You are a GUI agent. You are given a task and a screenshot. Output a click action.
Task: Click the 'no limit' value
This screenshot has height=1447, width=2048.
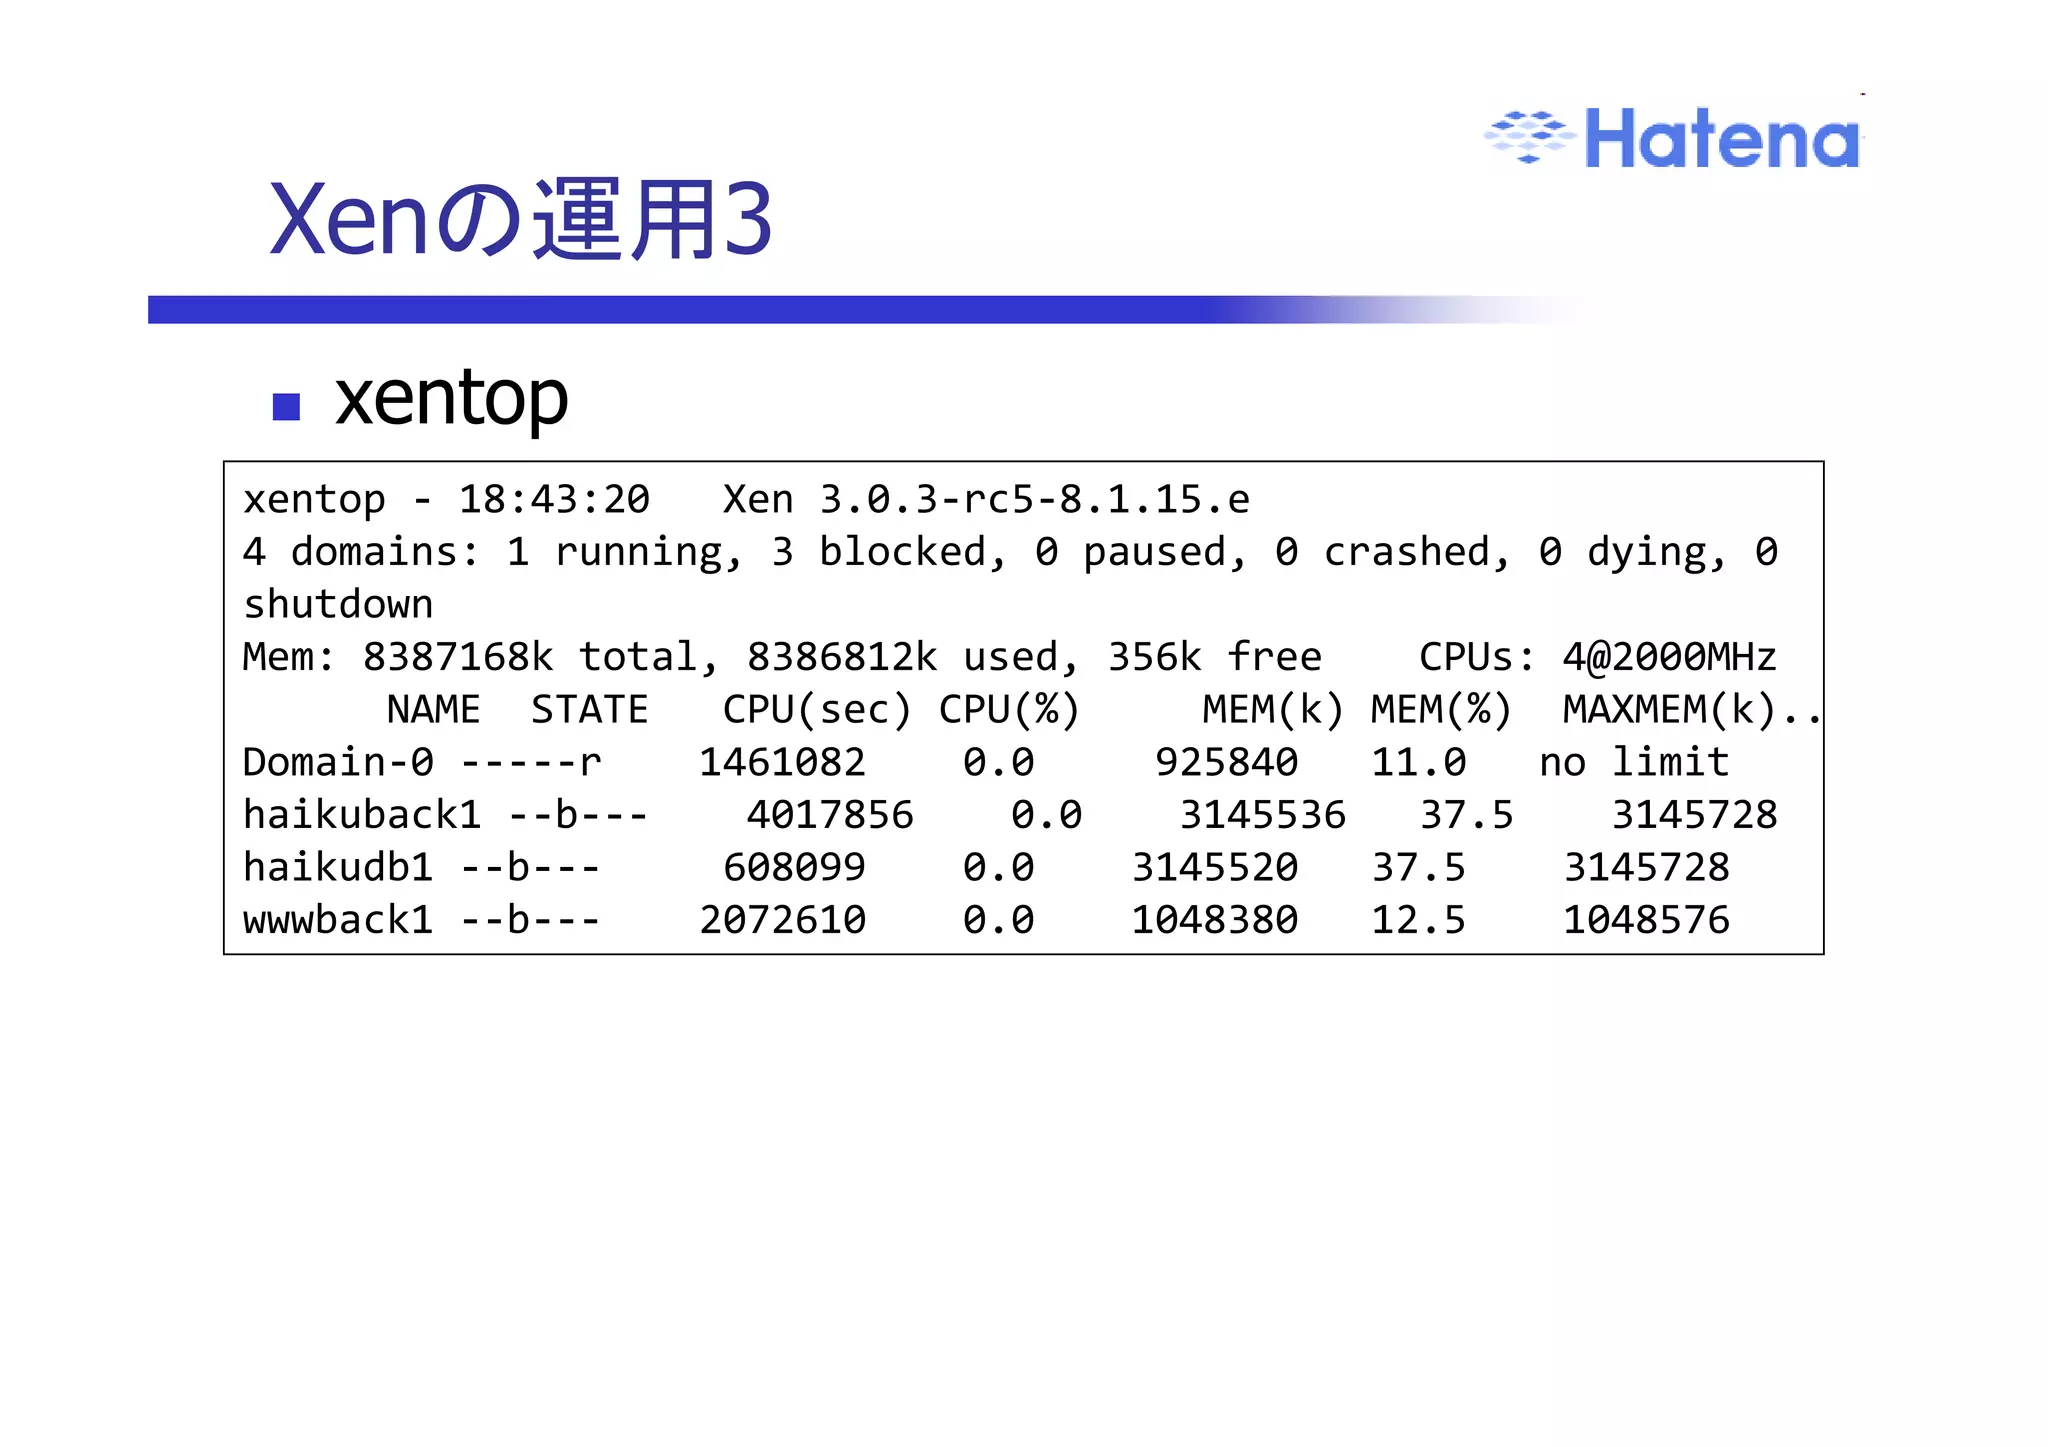[1633, 762]
